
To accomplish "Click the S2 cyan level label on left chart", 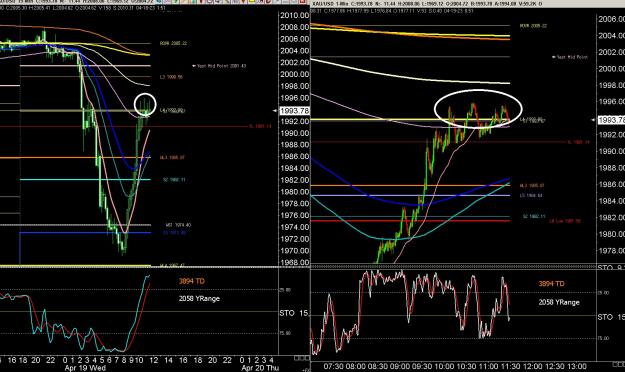I will [x=174, y=180].
